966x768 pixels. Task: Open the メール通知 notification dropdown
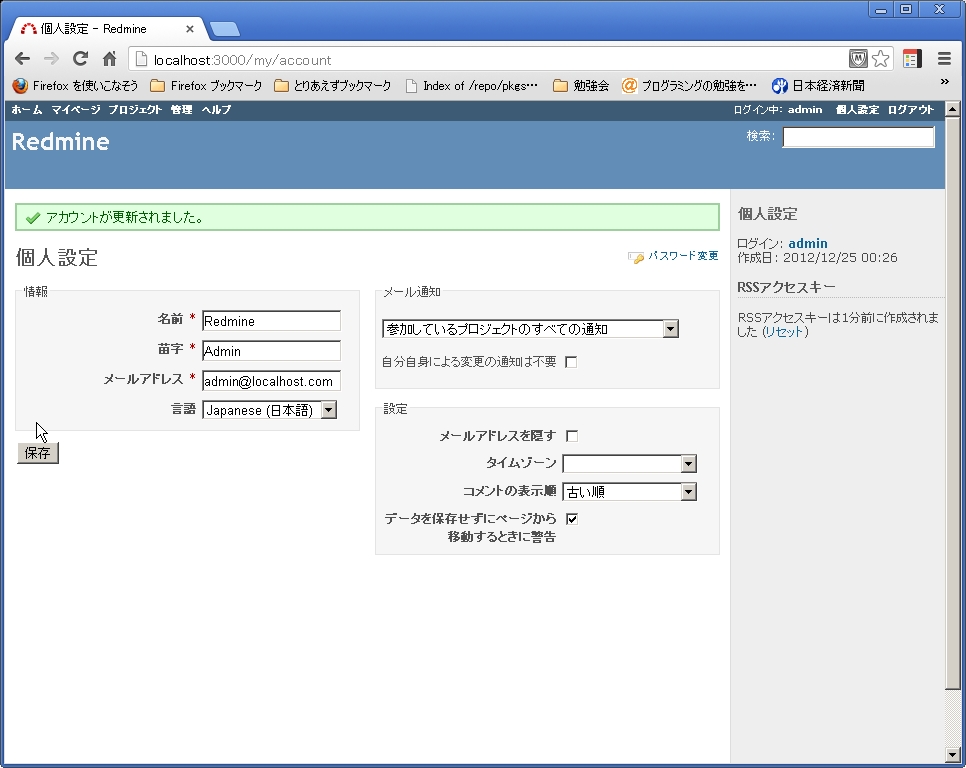click(x=530, y=329)
